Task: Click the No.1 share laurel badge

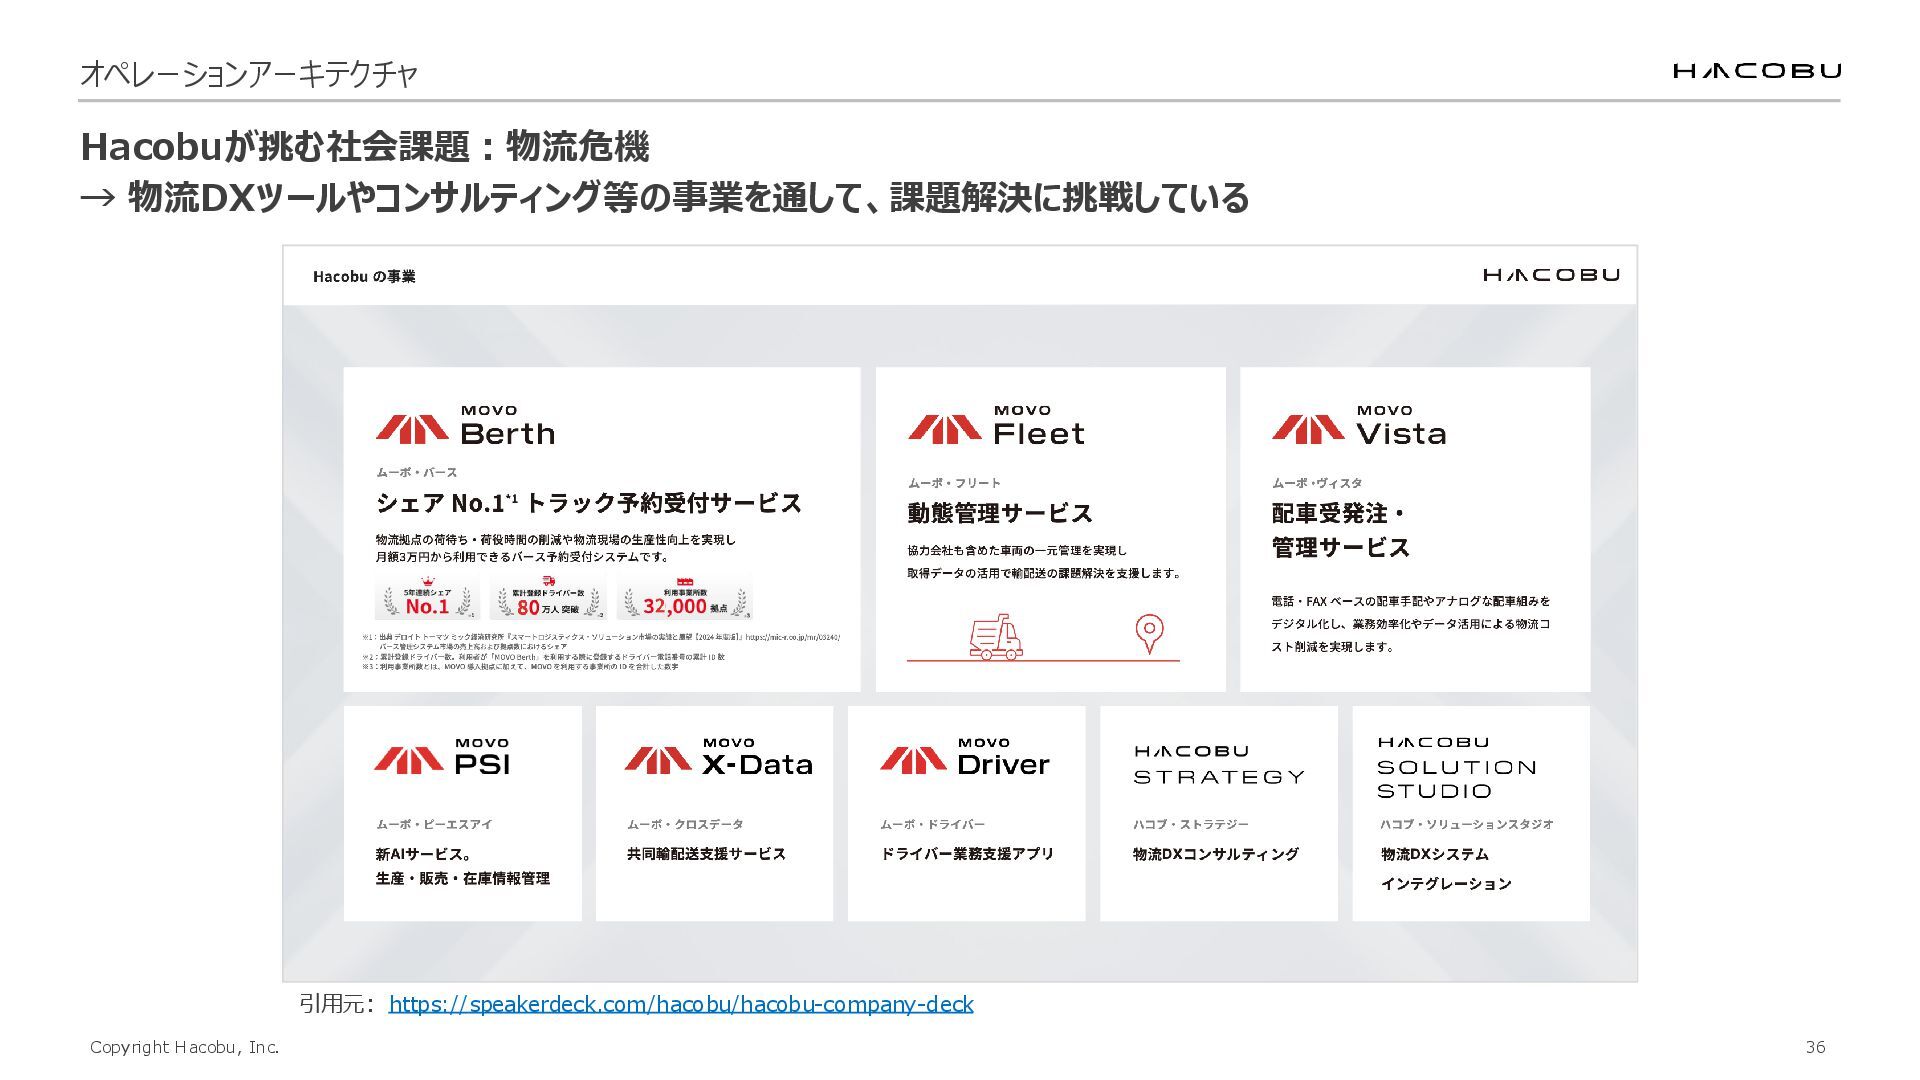Action: [427, 598]
